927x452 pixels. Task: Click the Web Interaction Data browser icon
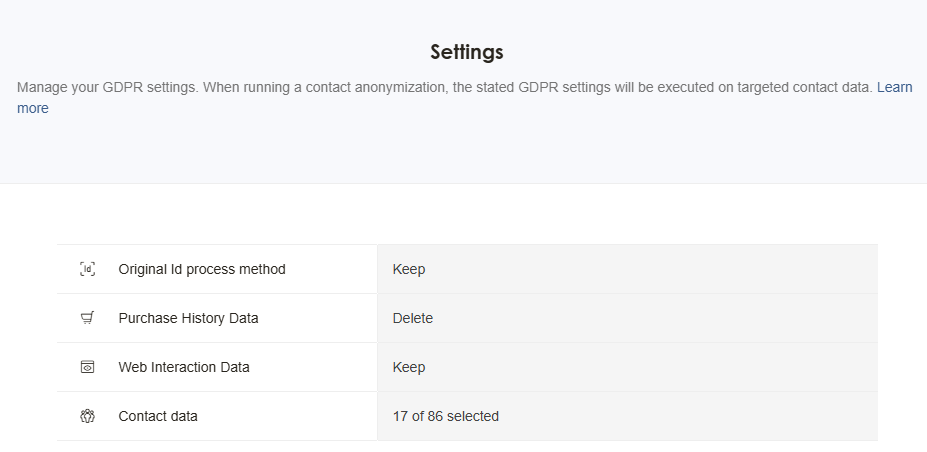[87, 367]
